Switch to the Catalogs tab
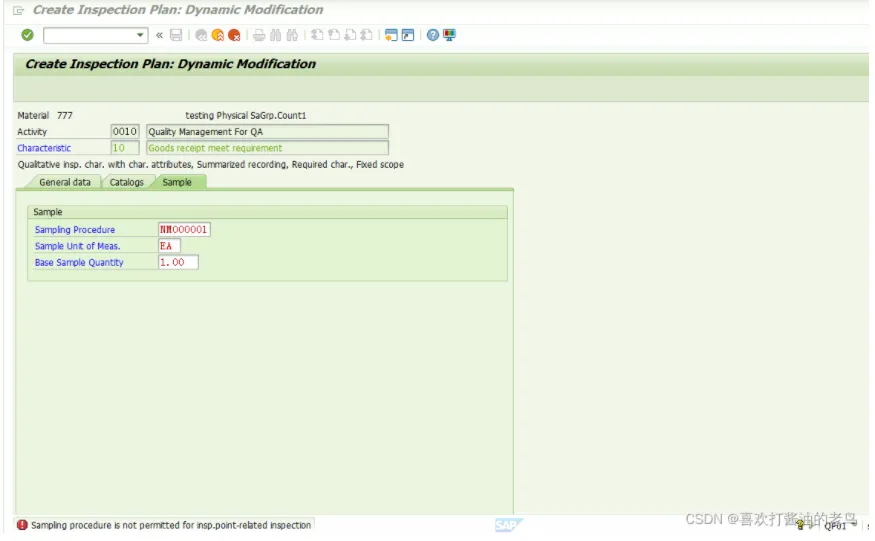The image size is (875, 541). pos(127,182)
